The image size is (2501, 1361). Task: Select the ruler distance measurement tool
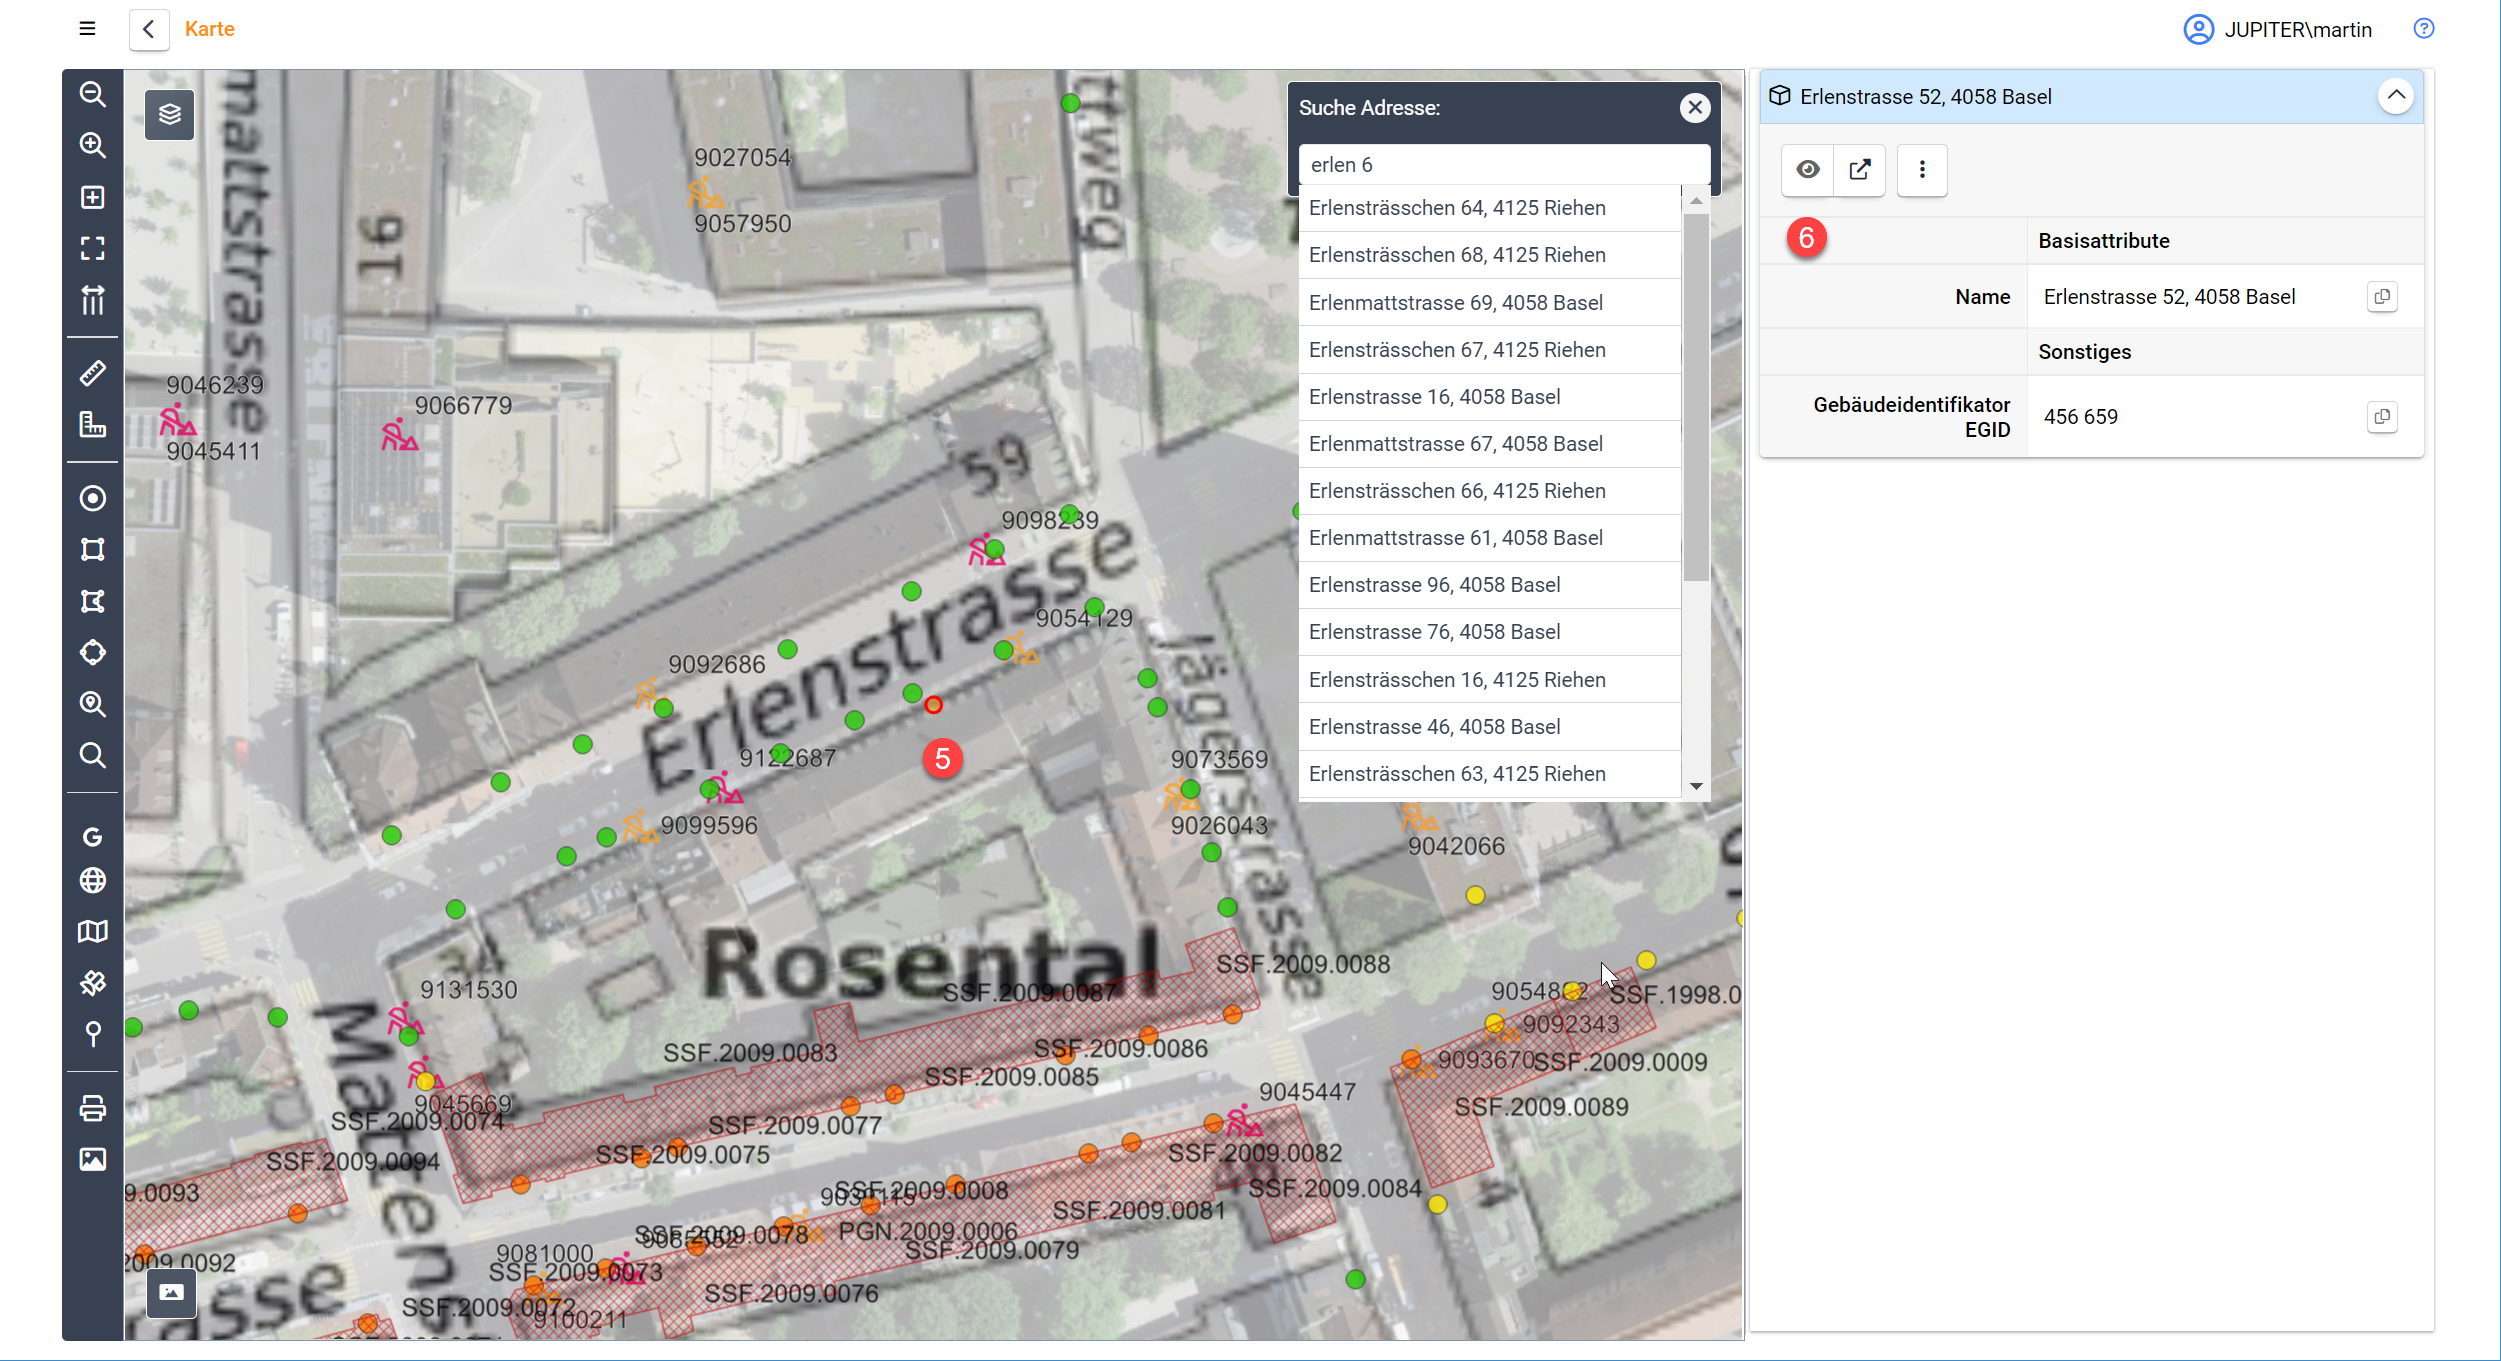[x=93, y=373]
